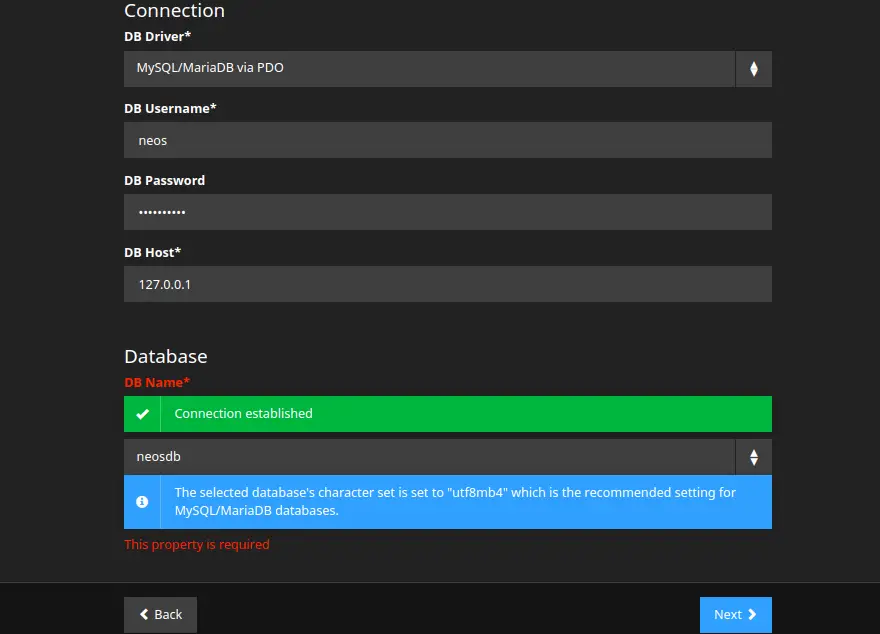Click the DB Password label
Screen dimensions: 880x634
click(x=164, y=181)
